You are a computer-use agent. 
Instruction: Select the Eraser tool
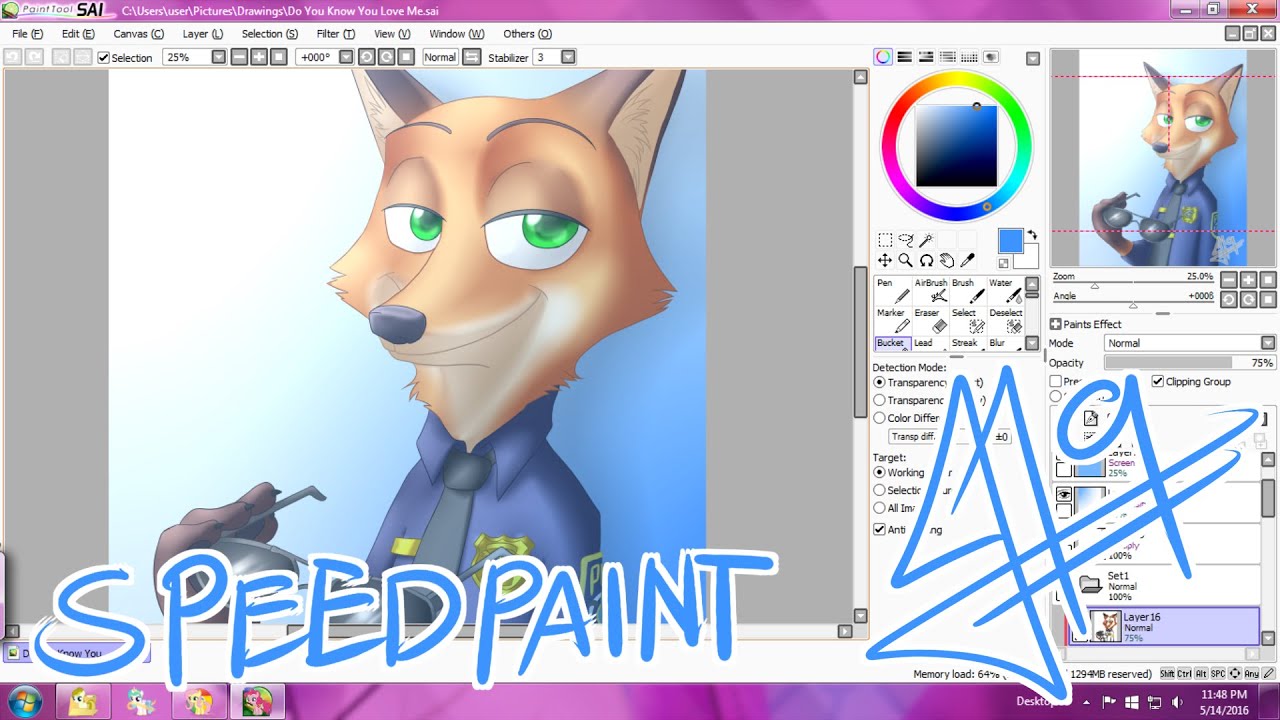click(931, 320)
